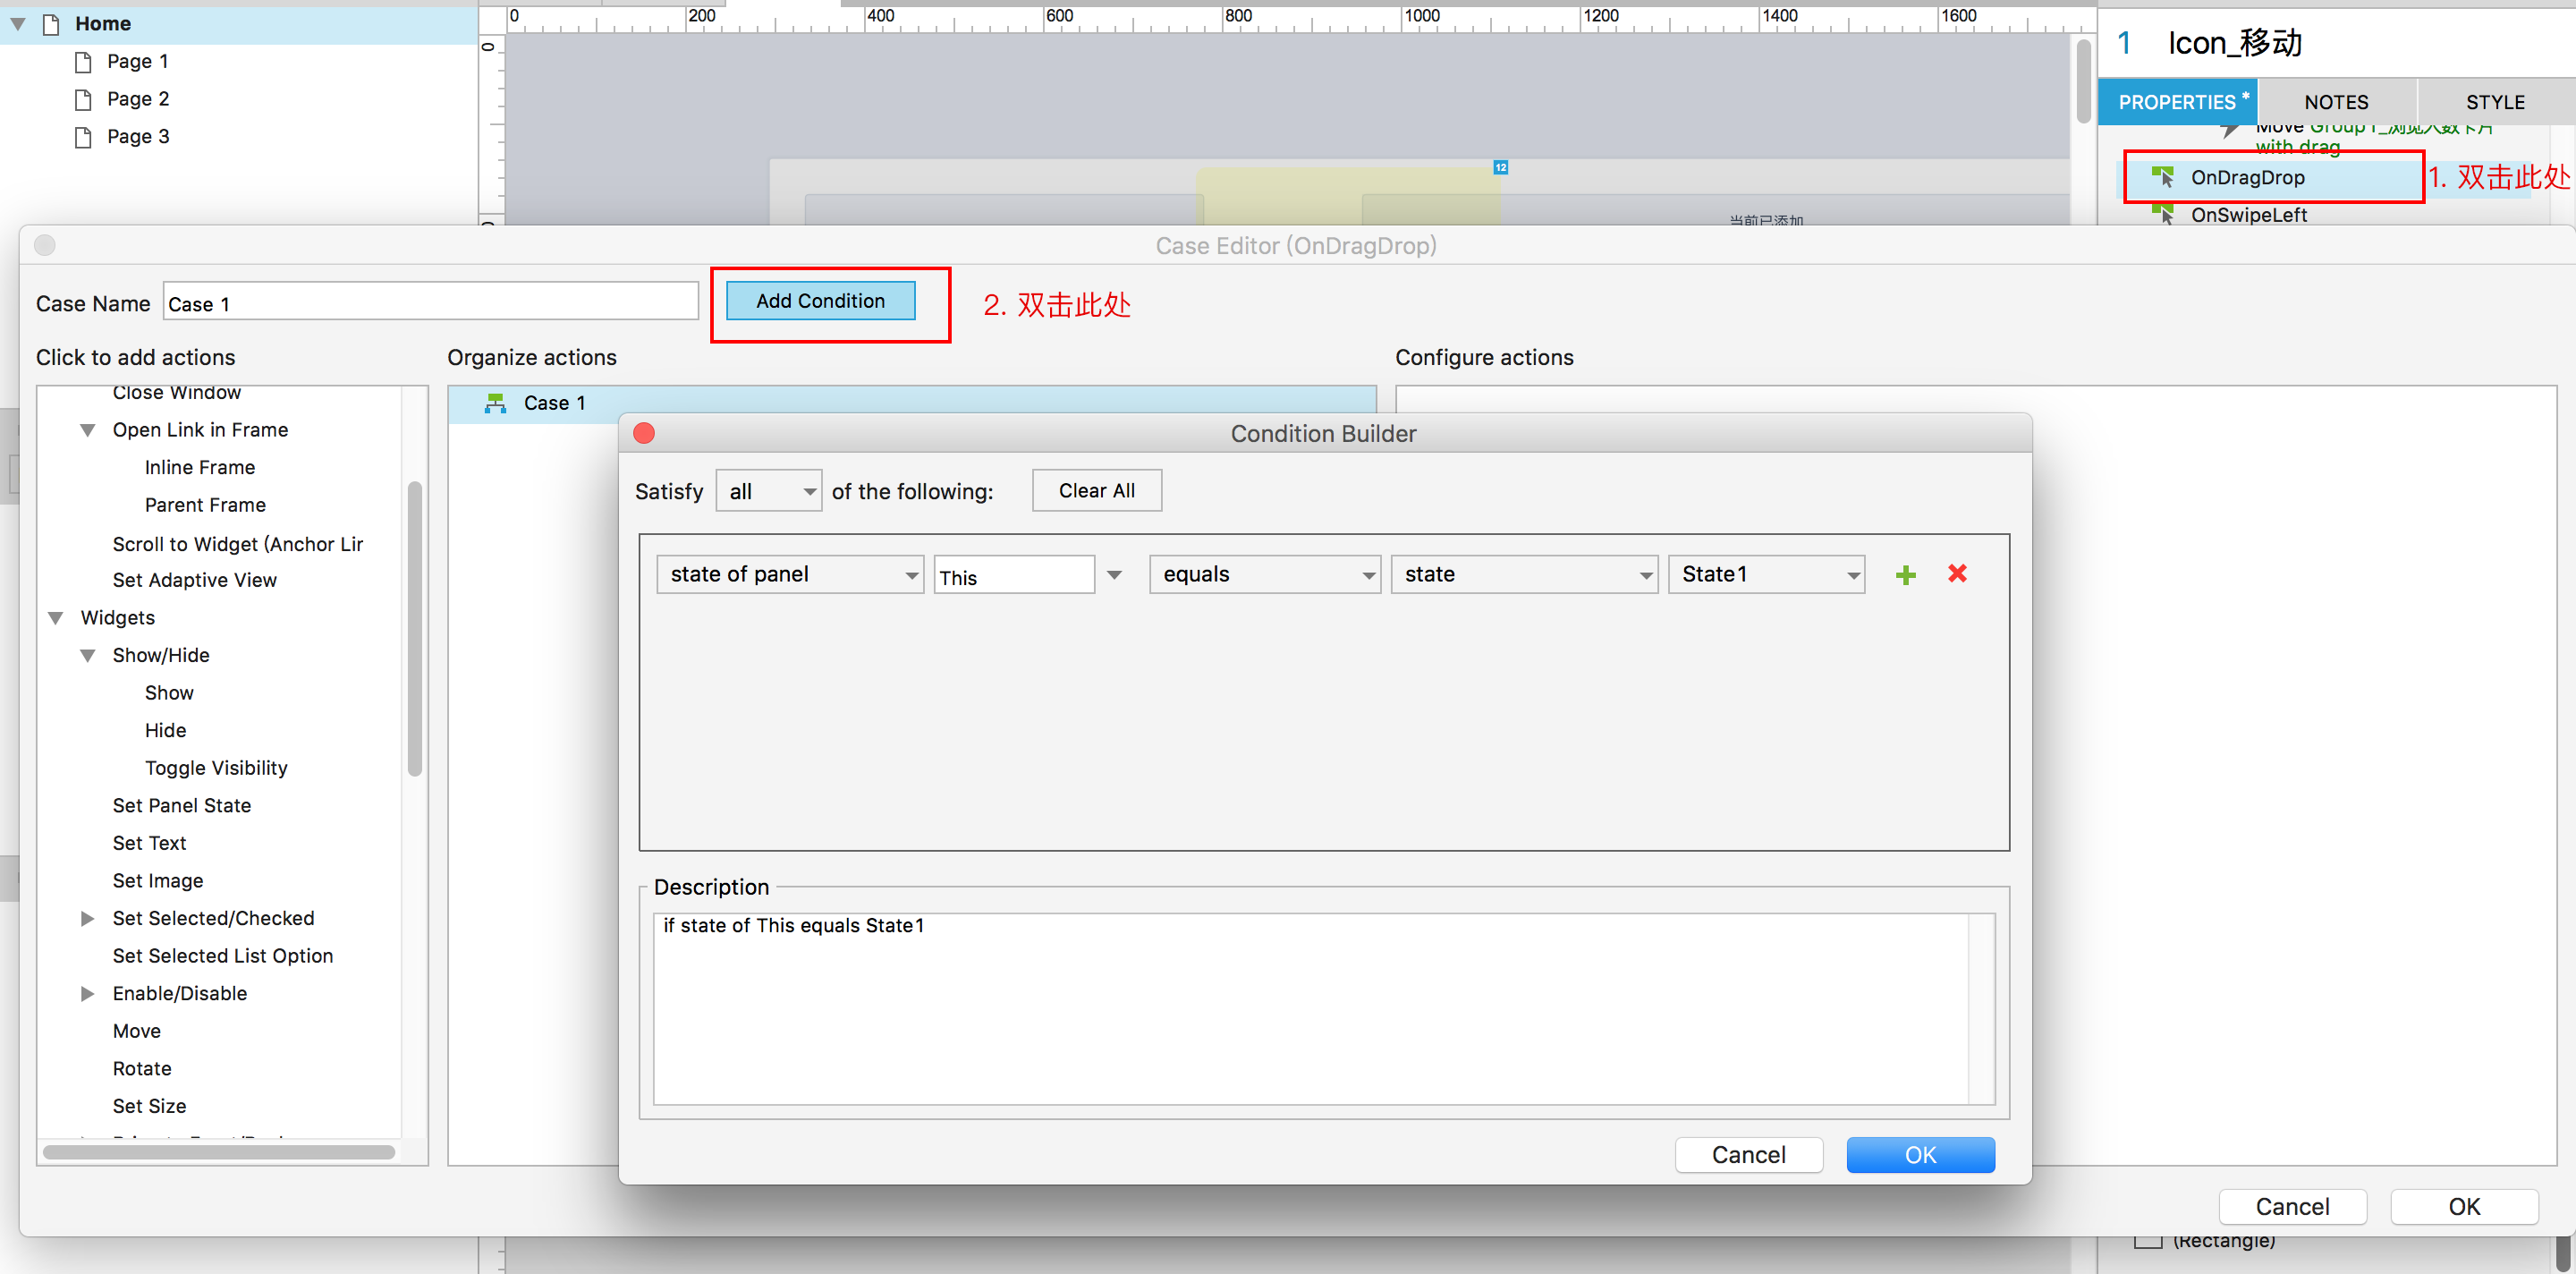Click the green plus add-condition-row icon
Viewport: 2576px width, 1274px height.
point(1905,575)
